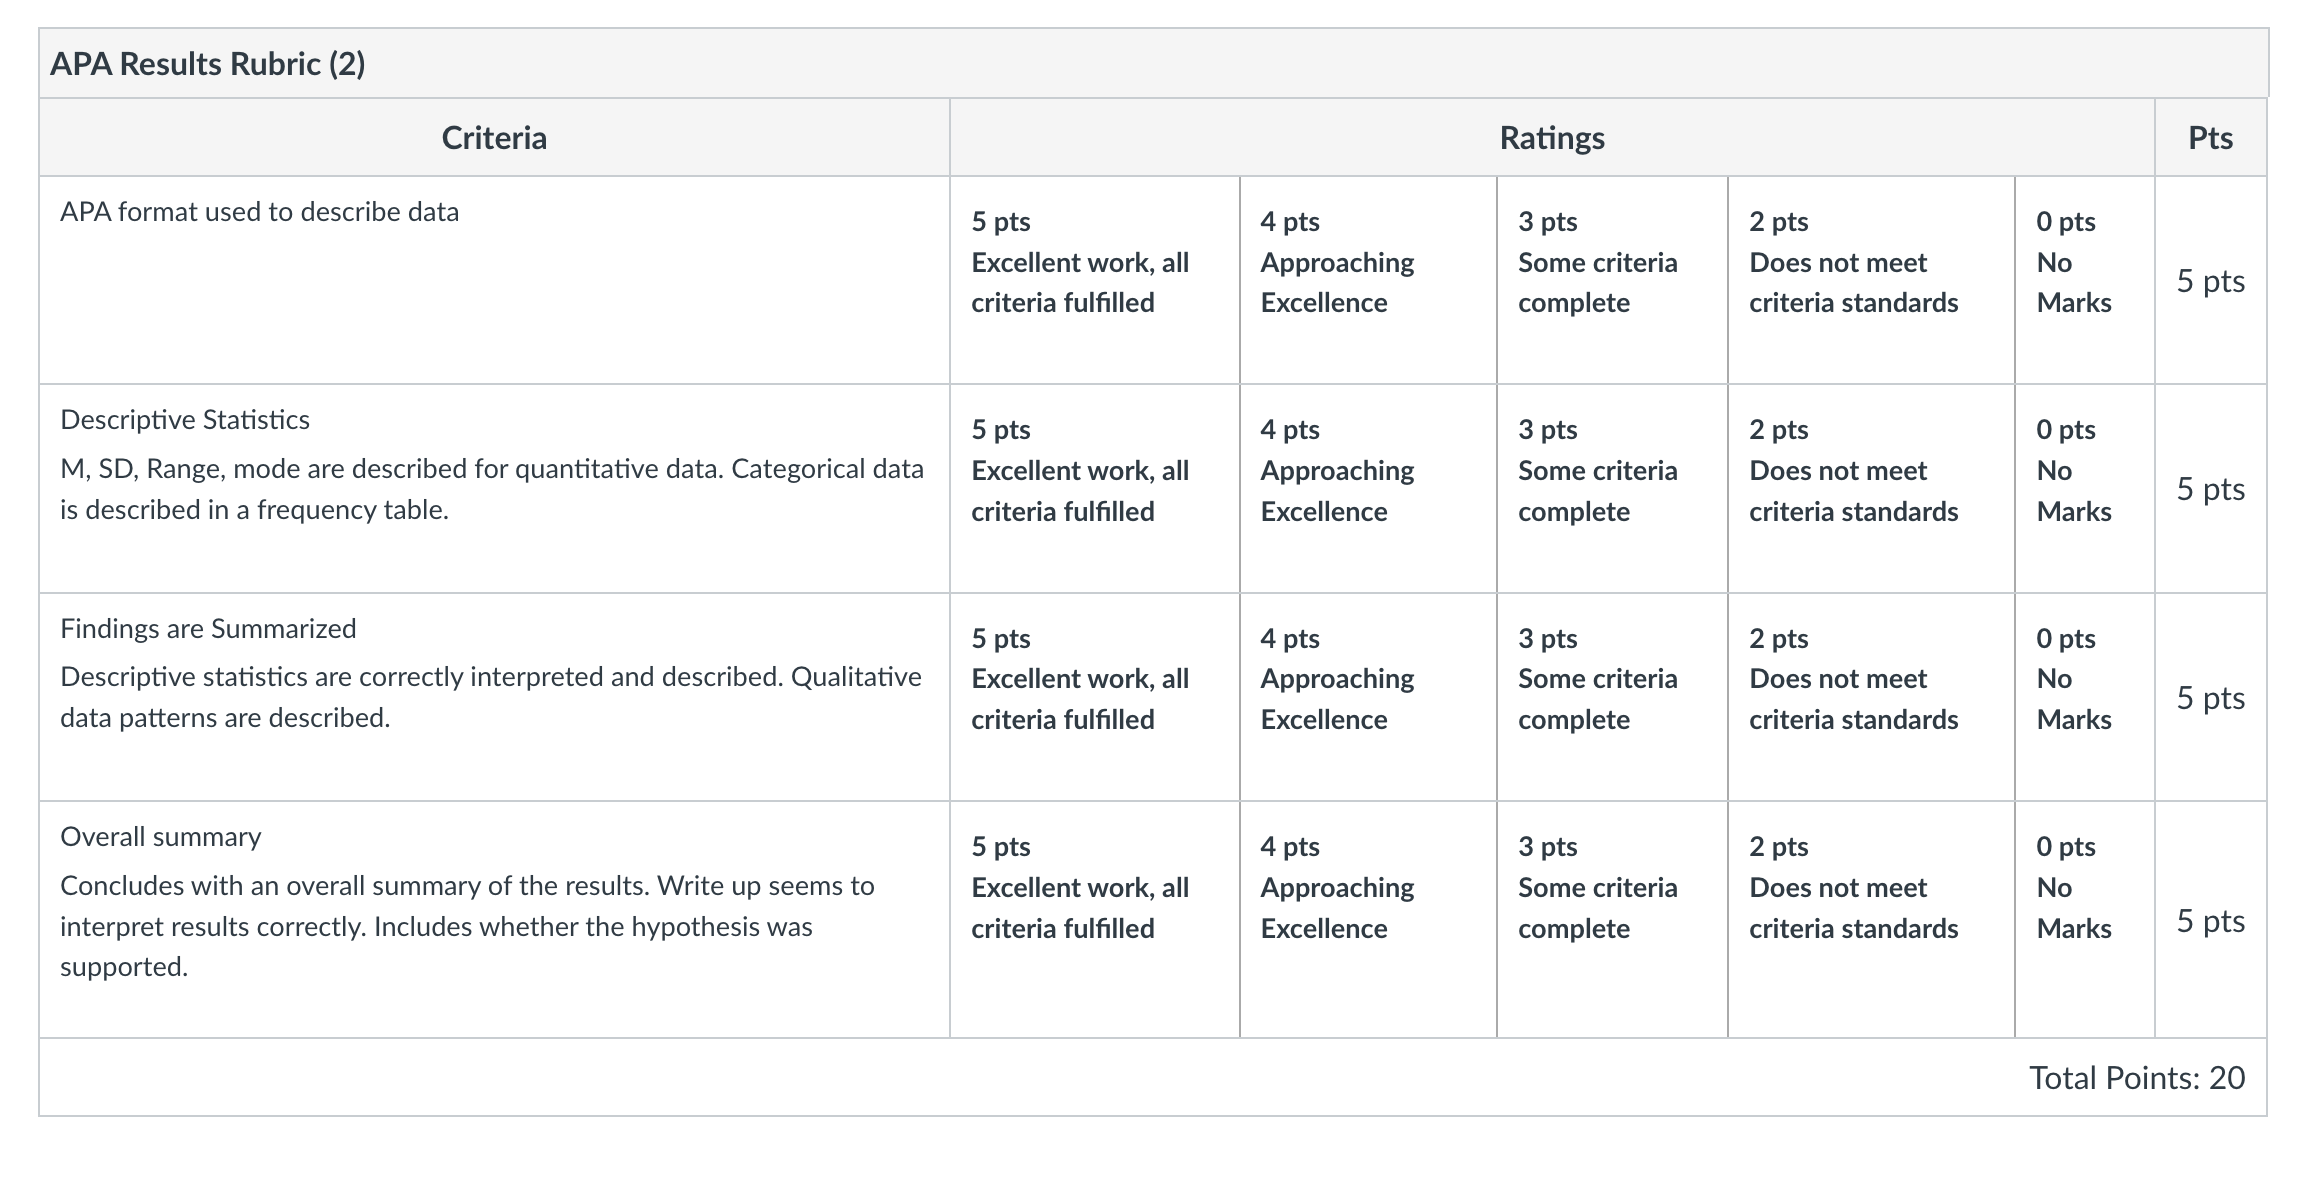The width and height of the screenshot is (2298, 1180).
Task: Click the Pts column header
Action: tap(2210, 137)
